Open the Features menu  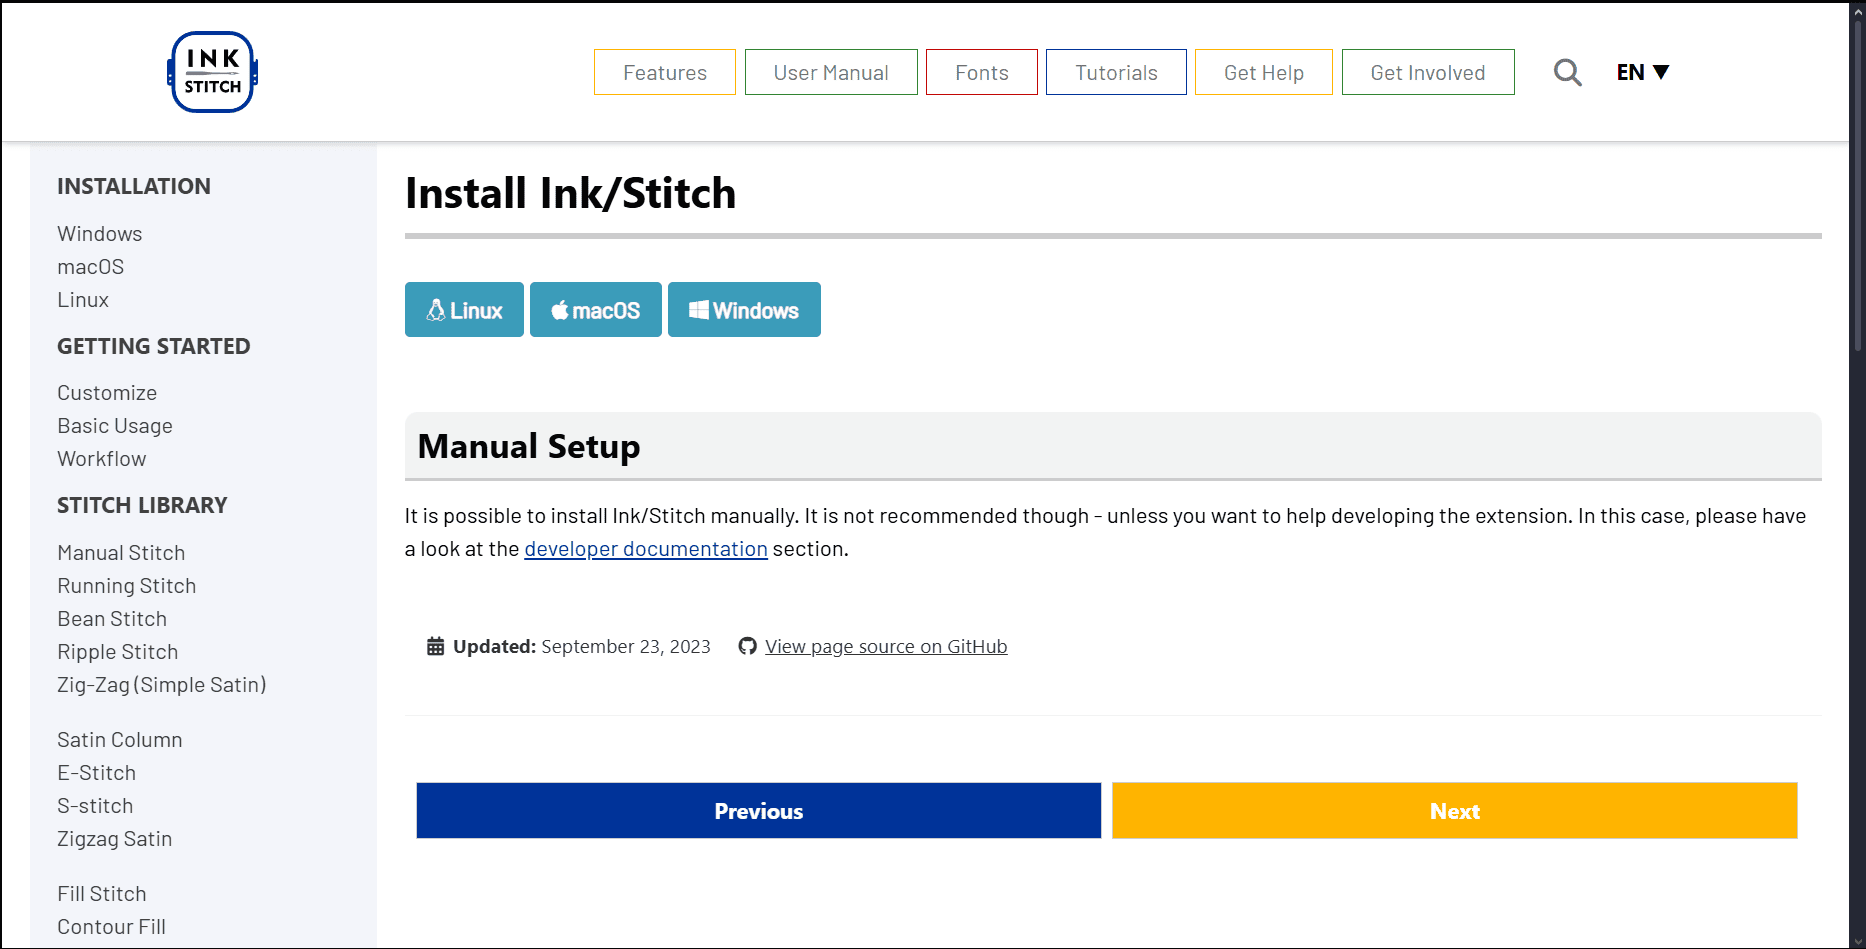665,72
